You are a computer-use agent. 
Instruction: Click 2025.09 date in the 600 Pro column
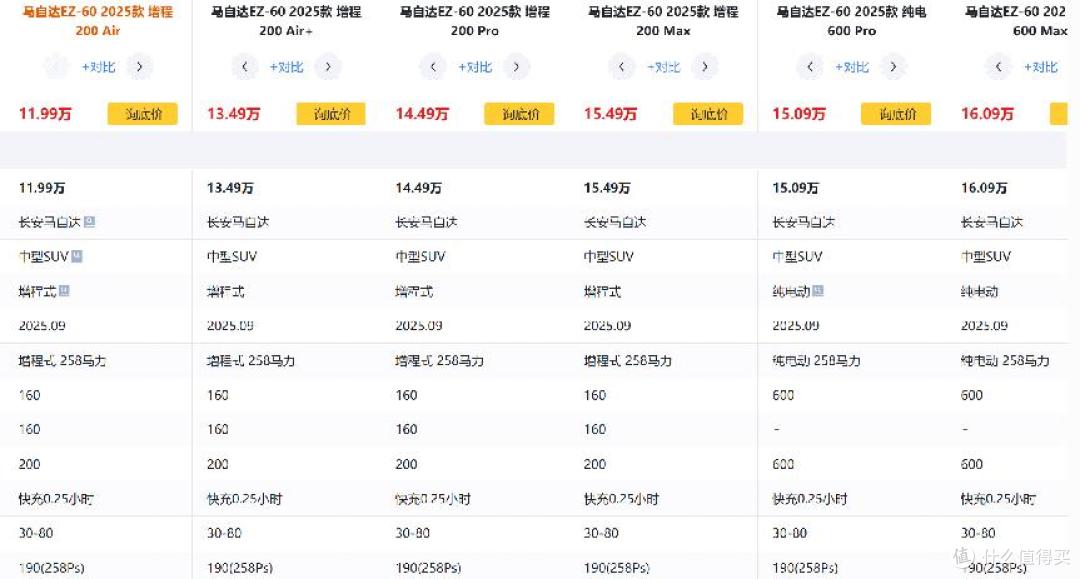point(796,325)
